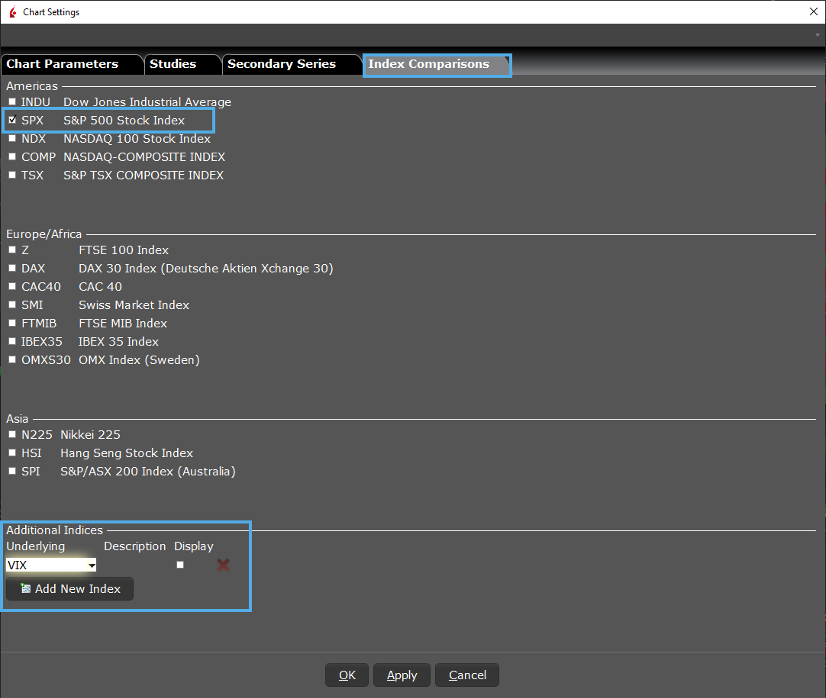Image resolution: width=826 pixels, height=698 pixels.
Task: Select the Index Comparisons tab
Action: tap(432, 64)
